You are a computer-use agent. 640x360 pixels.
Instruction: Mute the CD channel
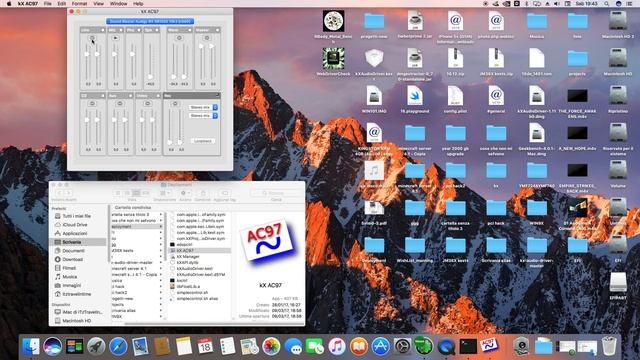pyautogui.click(x=92, y=103)
